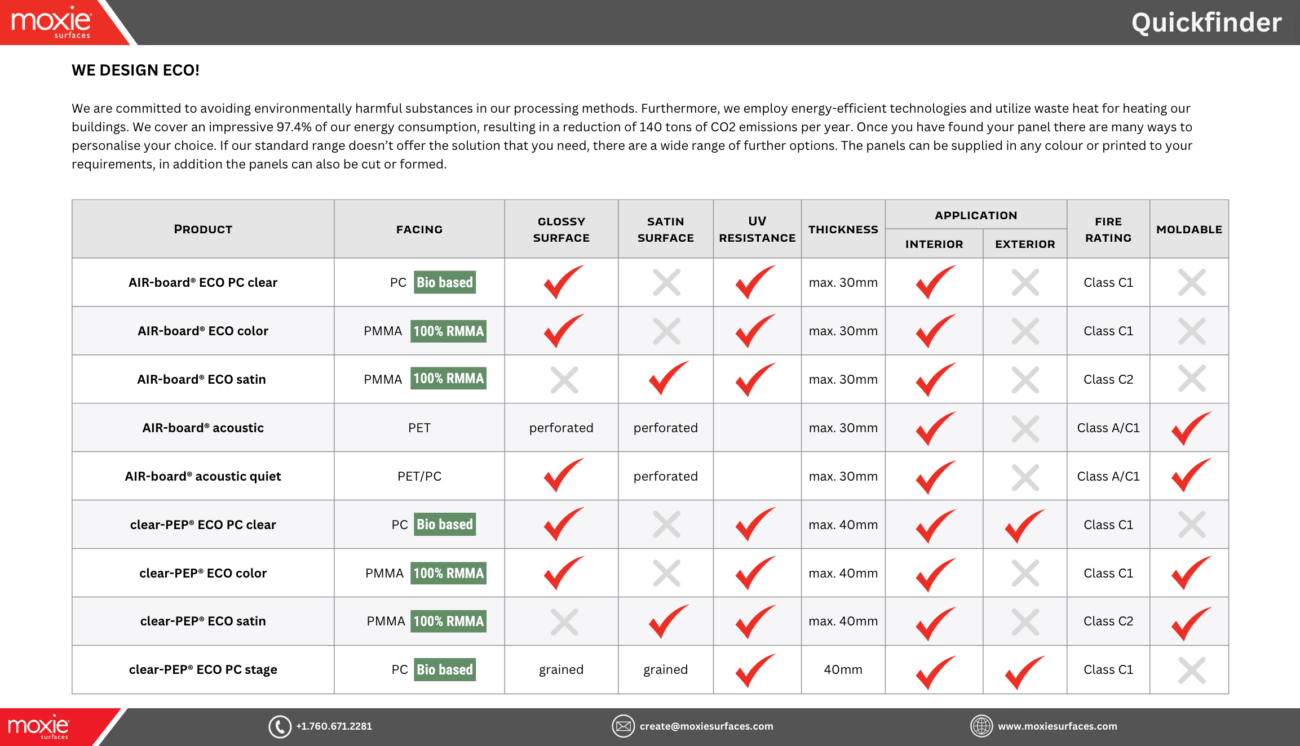Click the Satin Surface column header
This screenshot has width=1300, height=746.
pyautogui.click(x=665, y=229)
